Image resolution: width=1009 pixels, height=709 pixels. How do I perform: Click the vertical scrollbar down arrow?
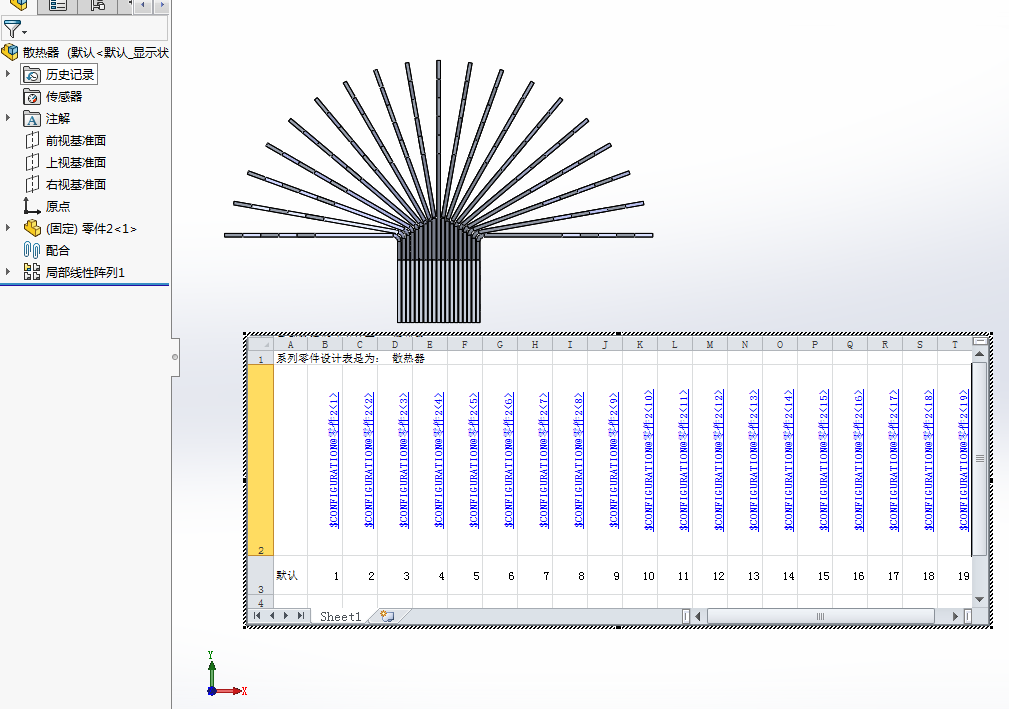point(979,600)
